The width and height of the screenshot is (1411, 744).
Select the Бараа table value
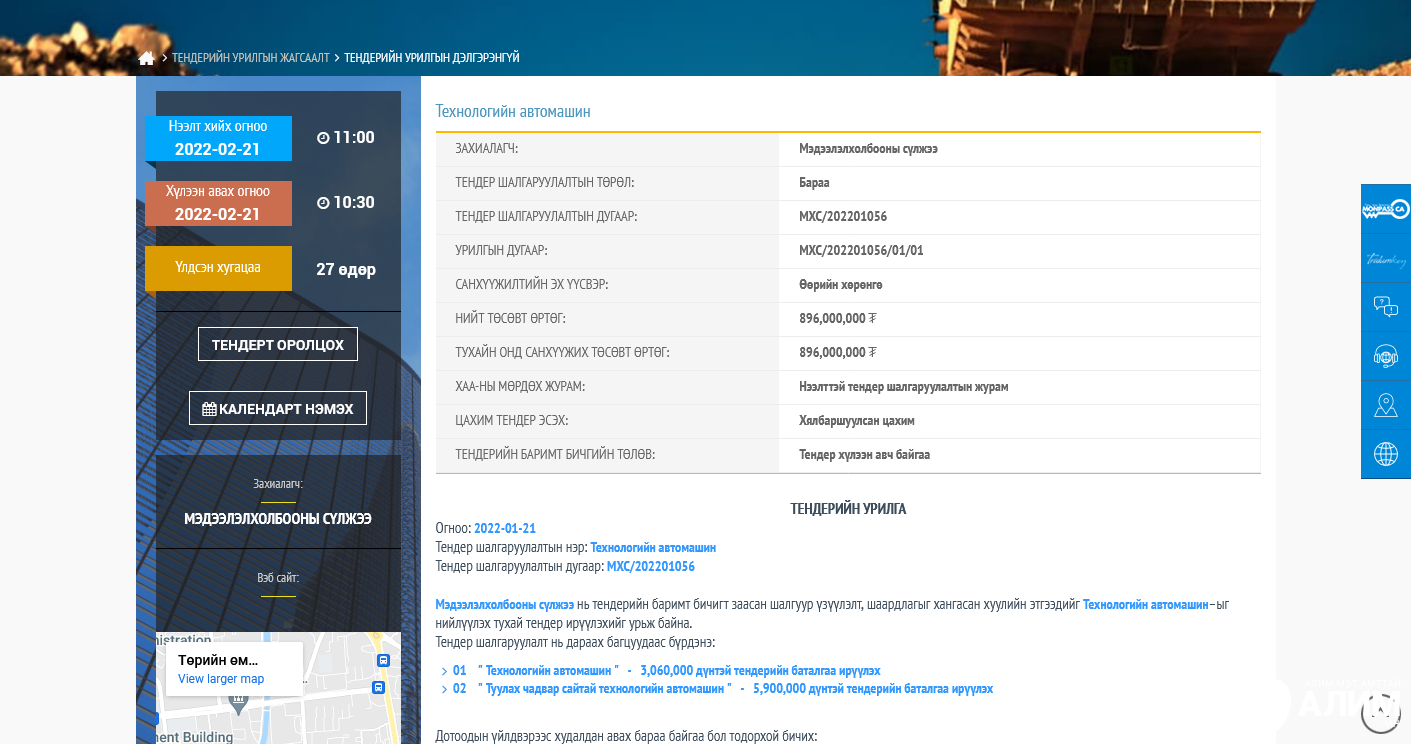pyautogui.click(x=814, y=183)
